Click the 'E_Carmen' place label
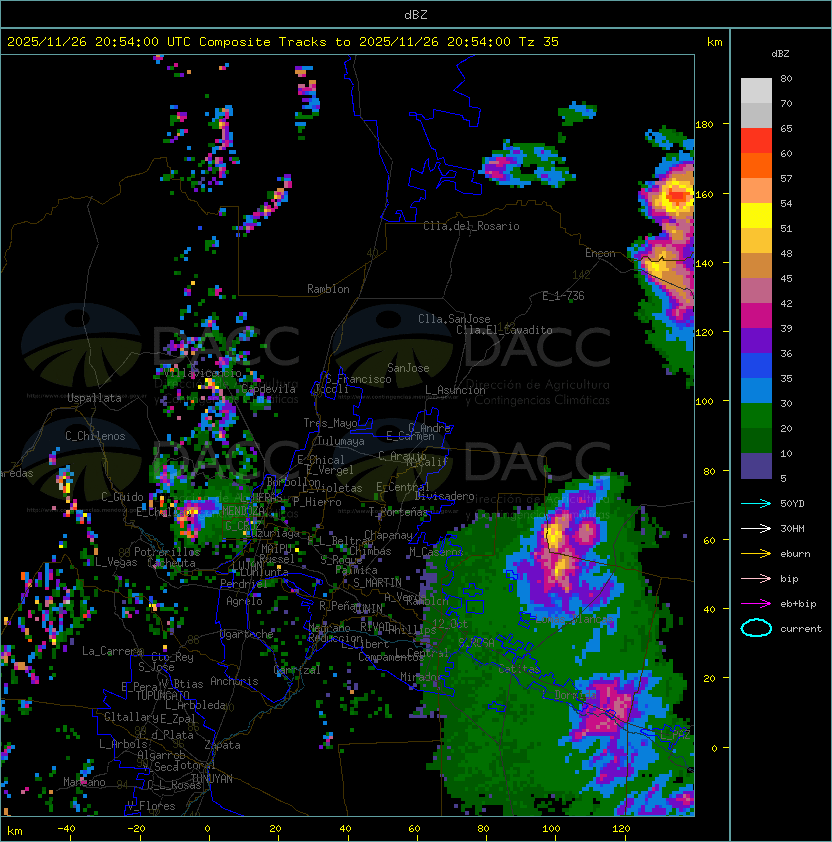Image resolution: width=832 pixels, height=842 pixels. point(410,436)
